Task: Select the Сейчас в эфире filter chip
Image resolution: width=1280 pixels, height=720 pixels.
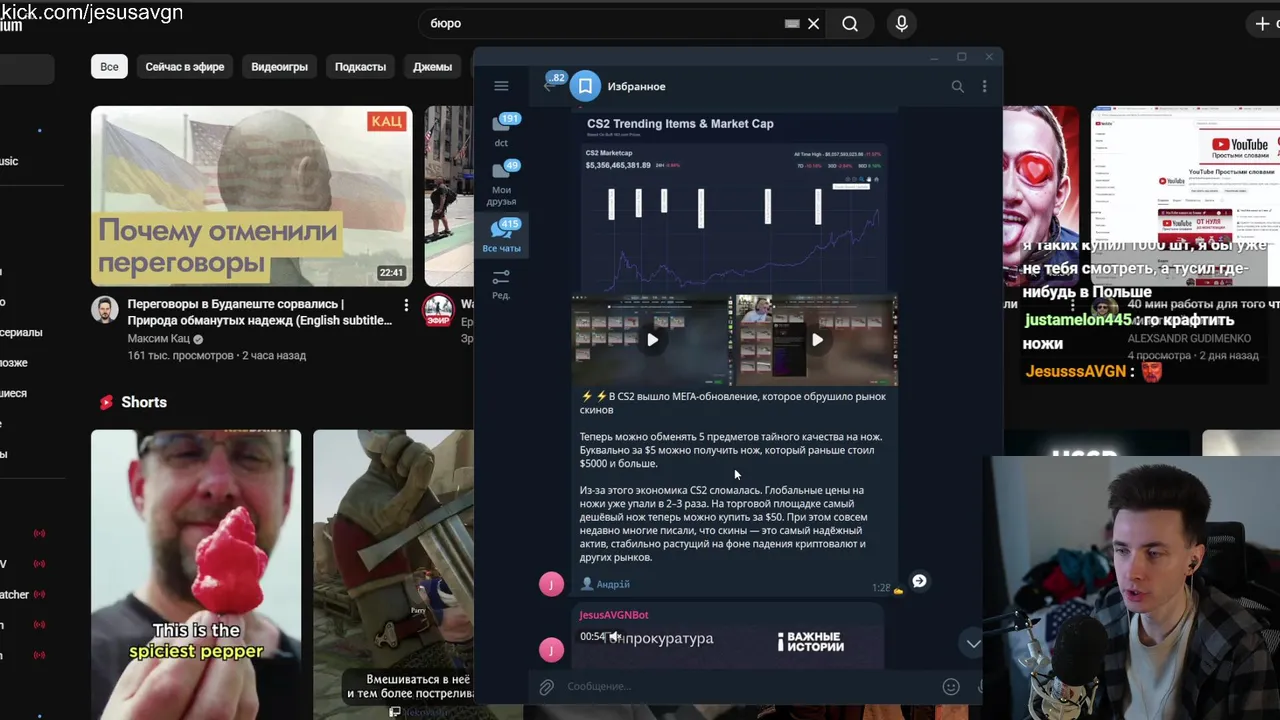Action: click(x=185, y=67)
